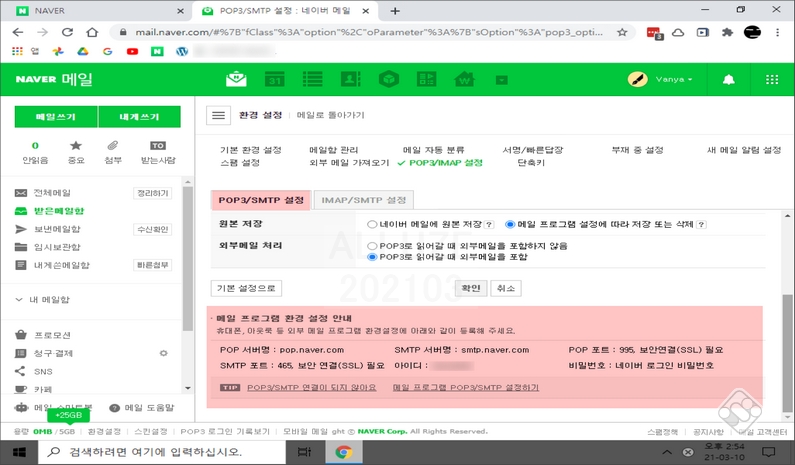The height and width of the screenshot is (465, 795).
Task: Open 단축키 menu
Action: [531, 163]
